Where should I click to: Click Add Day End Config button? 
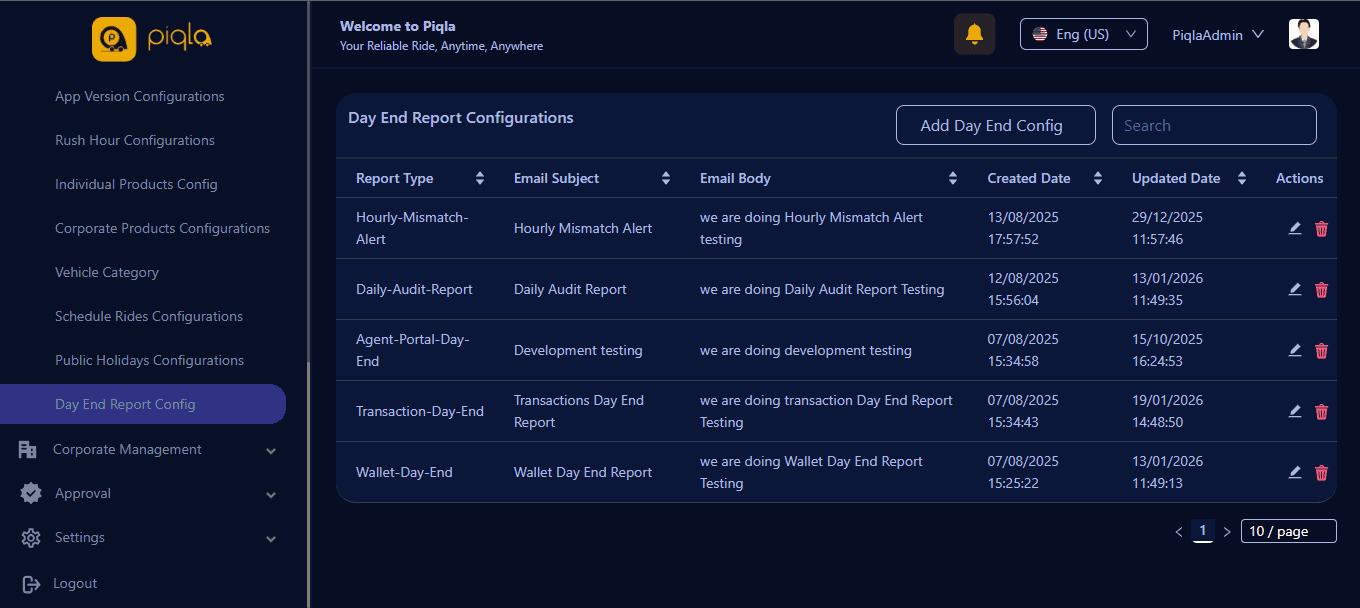pos(995,125)
